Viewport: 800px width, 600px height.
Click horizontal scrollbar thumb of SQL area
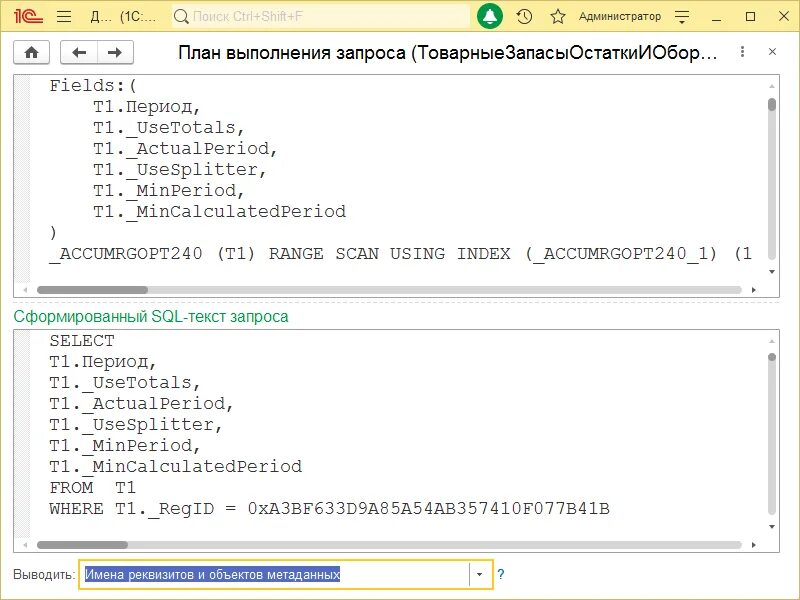82,545
